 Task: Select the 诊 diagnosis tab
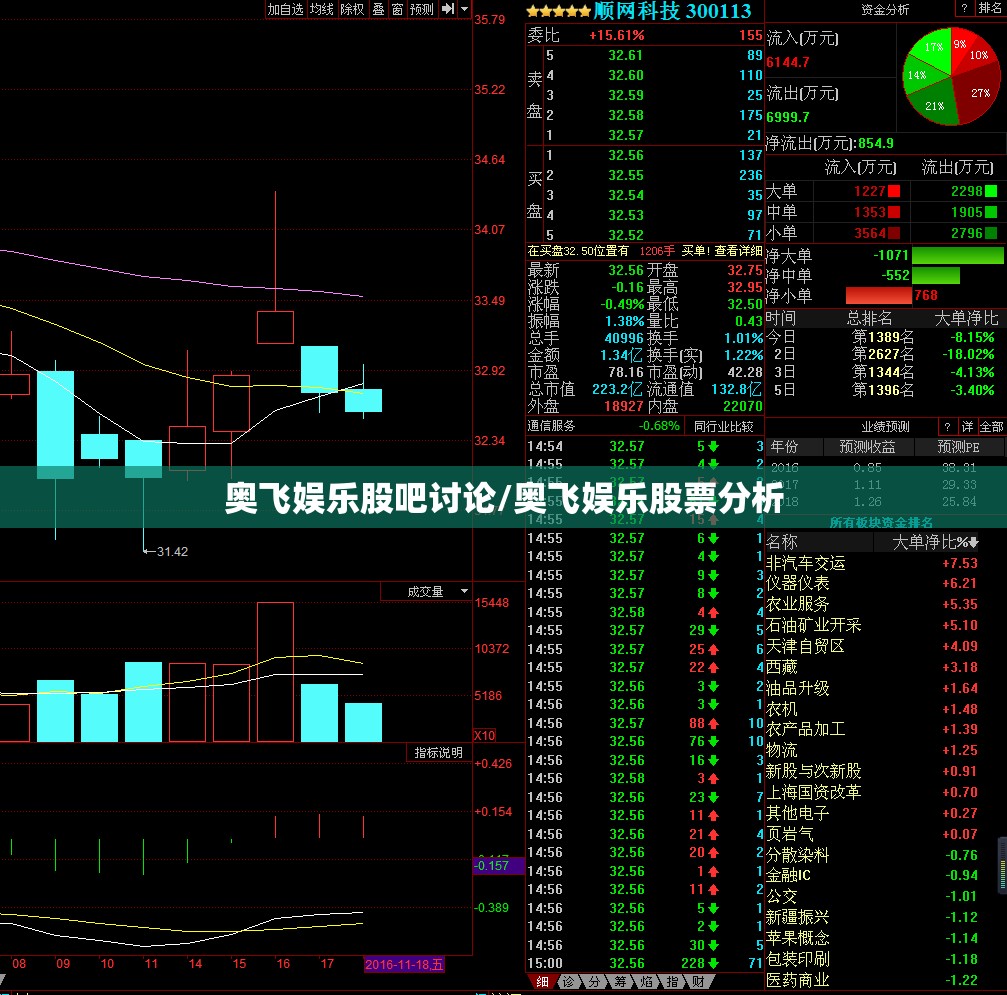click(568, 982)
